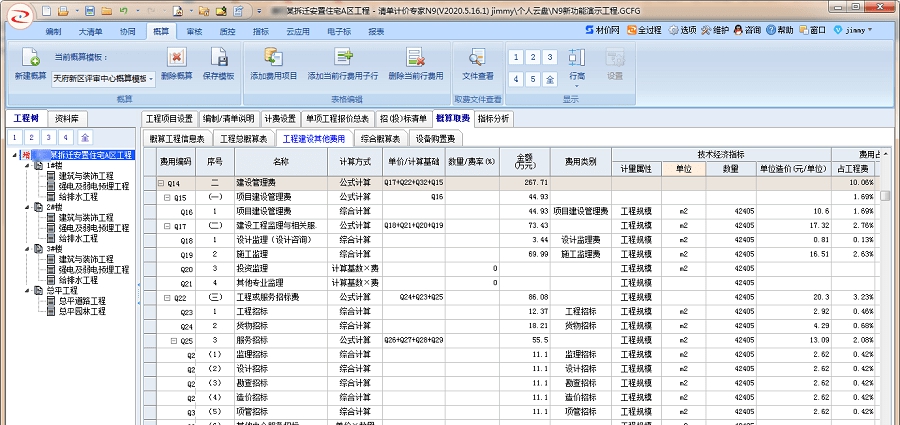Click the blue floppy save icon in quick access toolbar
This screenshot has width=900, height=425.
(90, 11)
